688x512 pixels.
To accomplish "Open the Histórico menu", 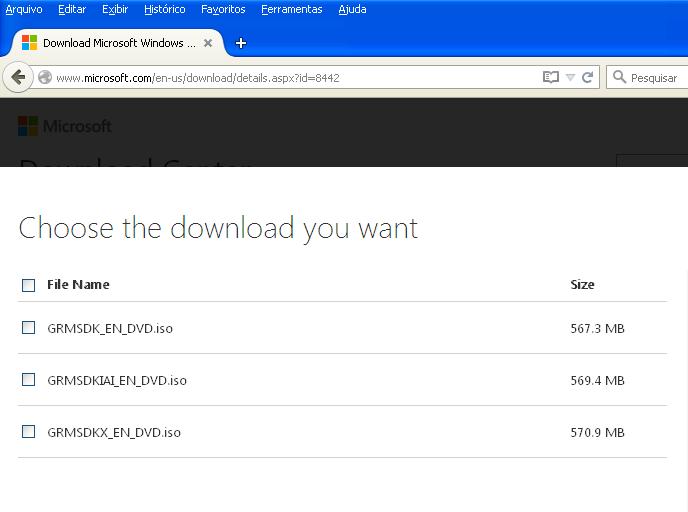I will pos(165,9).
